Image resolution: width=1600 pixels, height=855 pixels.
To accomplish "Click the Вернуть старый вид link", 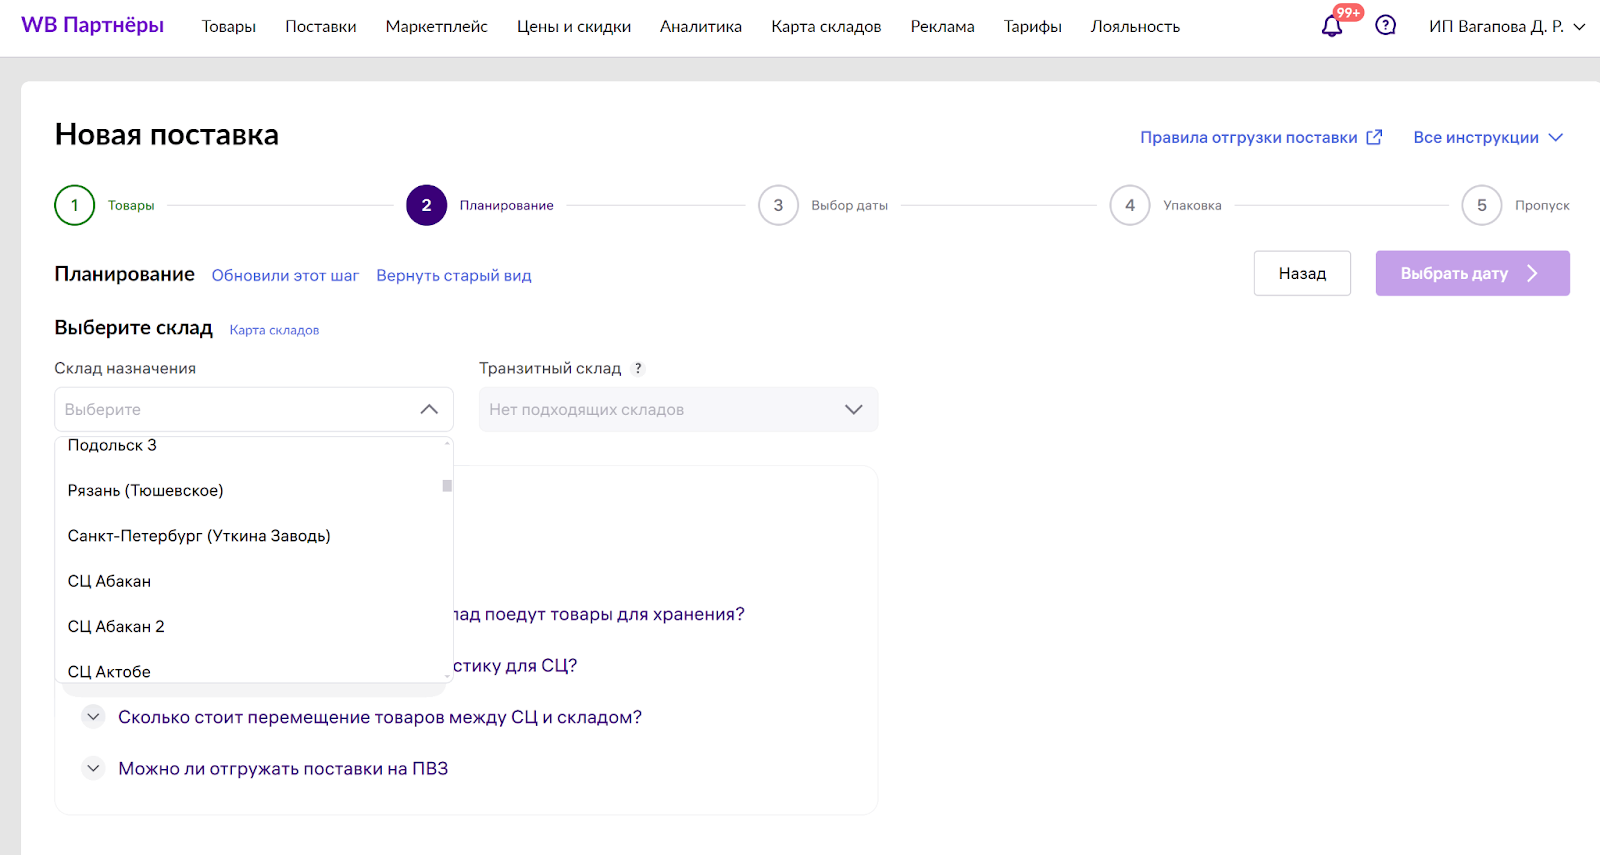I will 453,275.
